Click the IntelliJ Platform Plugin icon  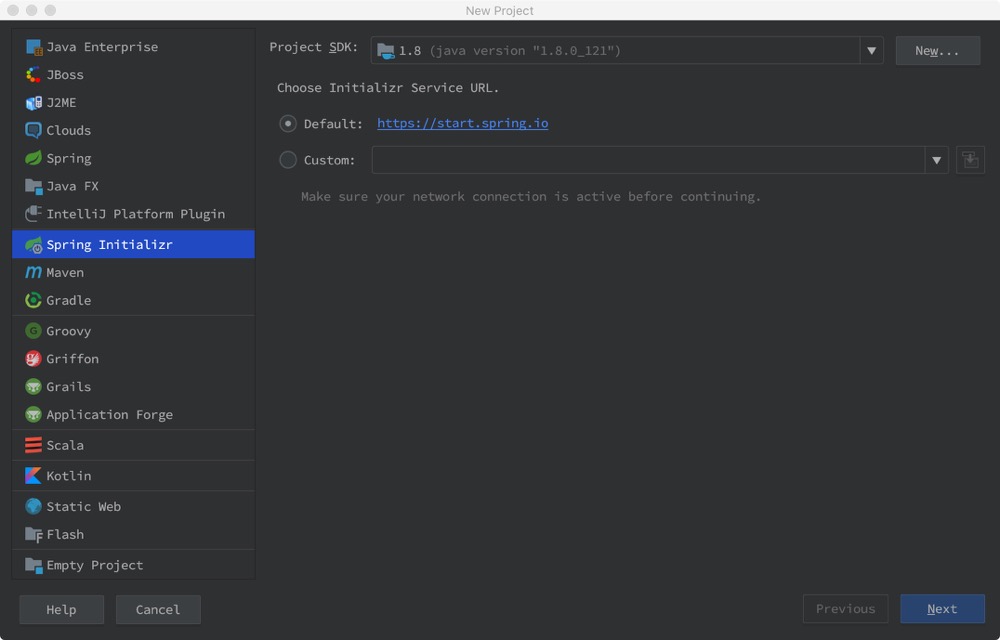[34, 214]
